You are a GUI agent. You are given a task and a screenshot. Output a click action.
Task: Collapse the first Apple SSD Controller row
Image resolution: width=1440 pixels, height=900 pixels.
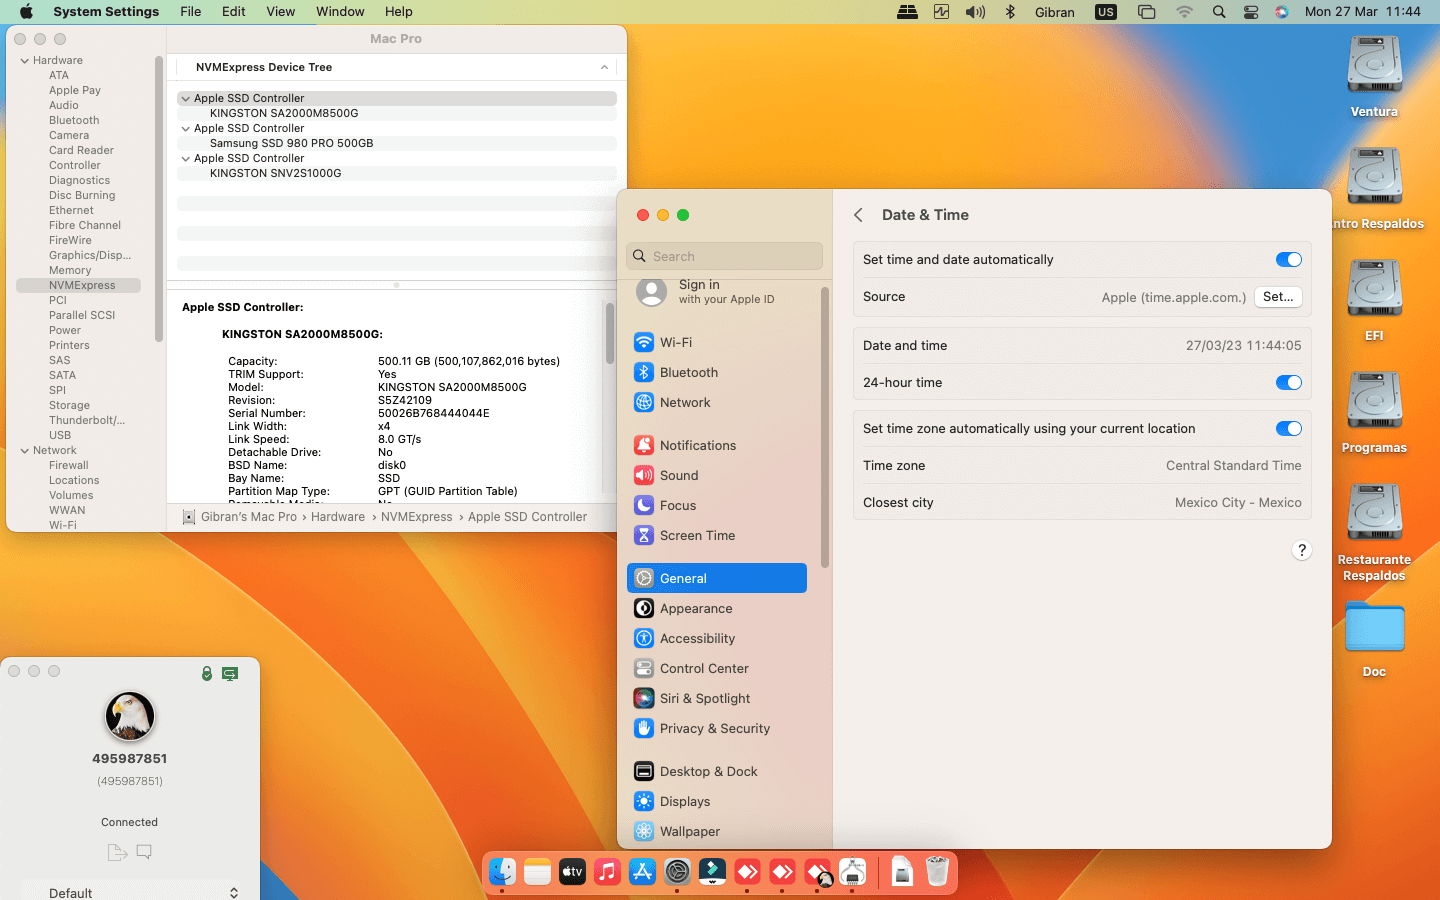(186, 99)
